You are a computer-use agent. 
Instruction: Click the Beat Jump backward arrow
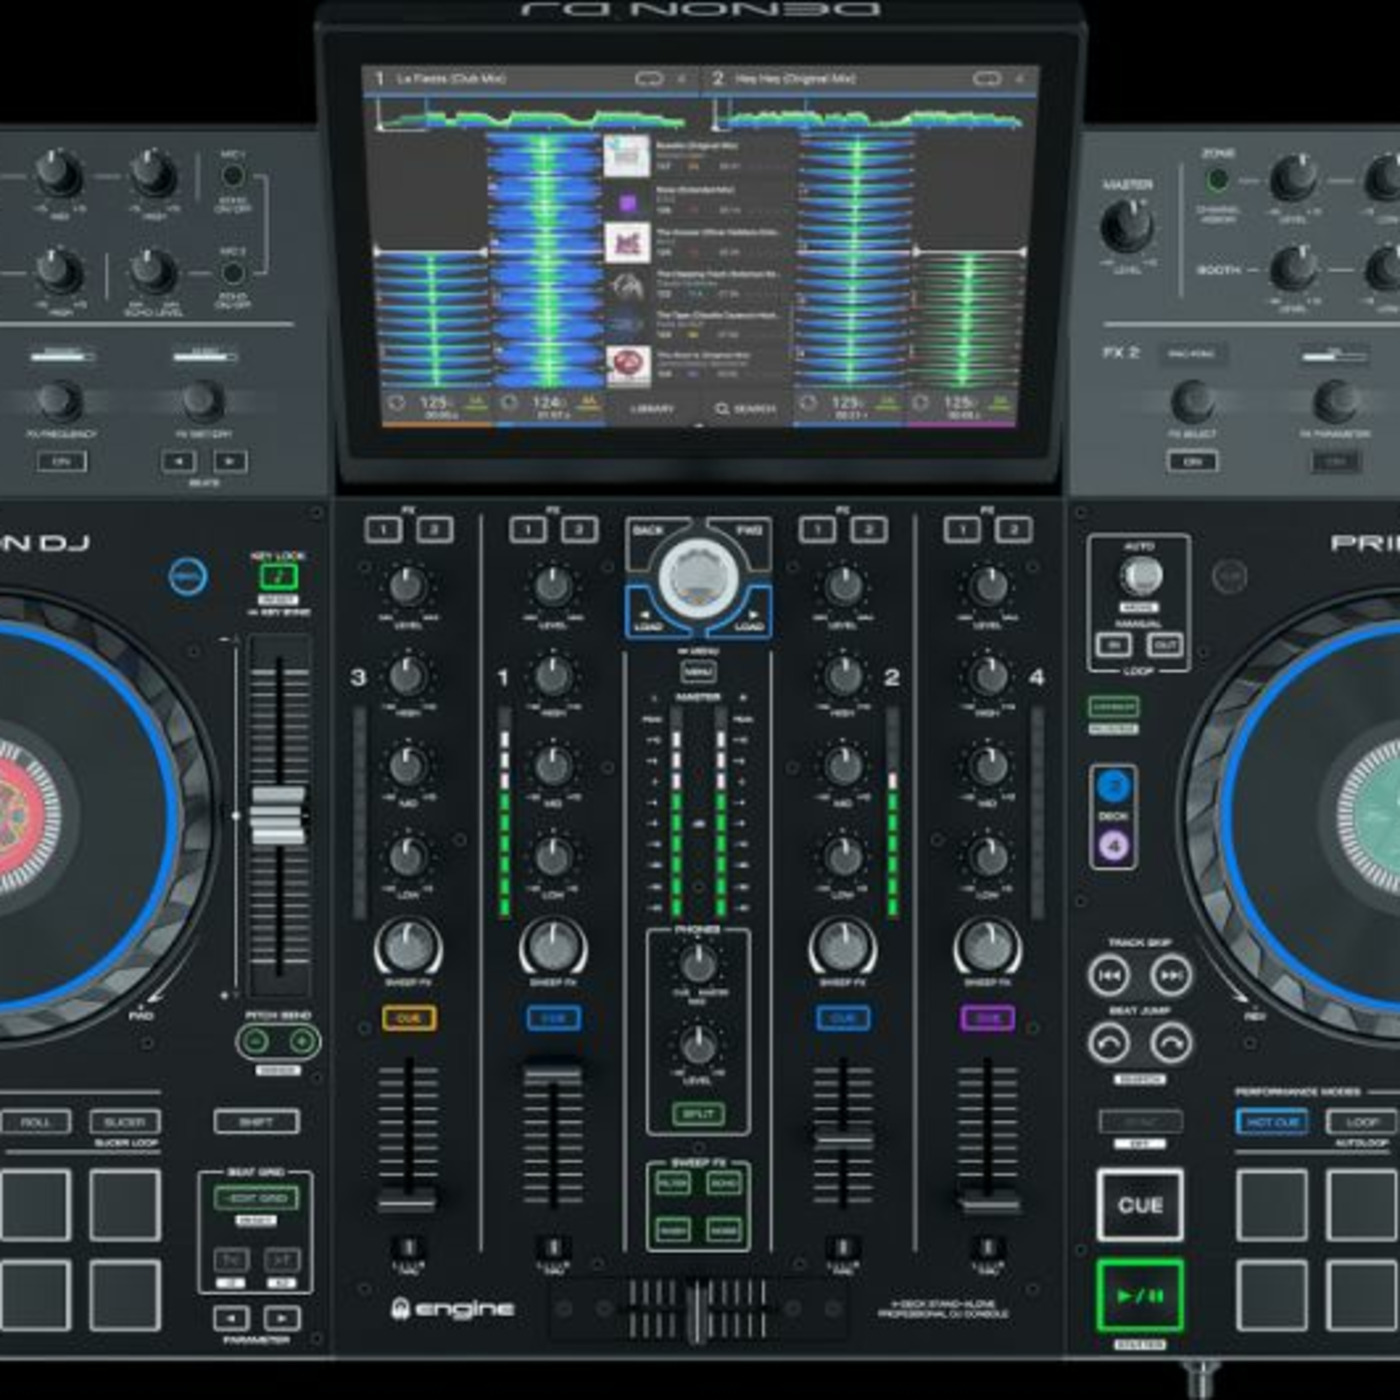[1108, 1044]
